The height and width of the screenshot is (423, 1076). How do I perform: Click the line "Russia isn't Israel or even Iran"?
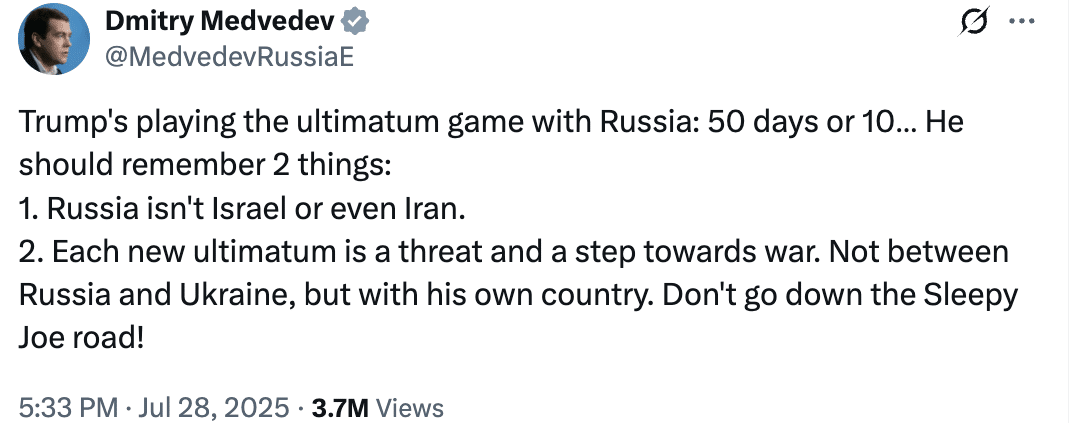click(242, 209)
